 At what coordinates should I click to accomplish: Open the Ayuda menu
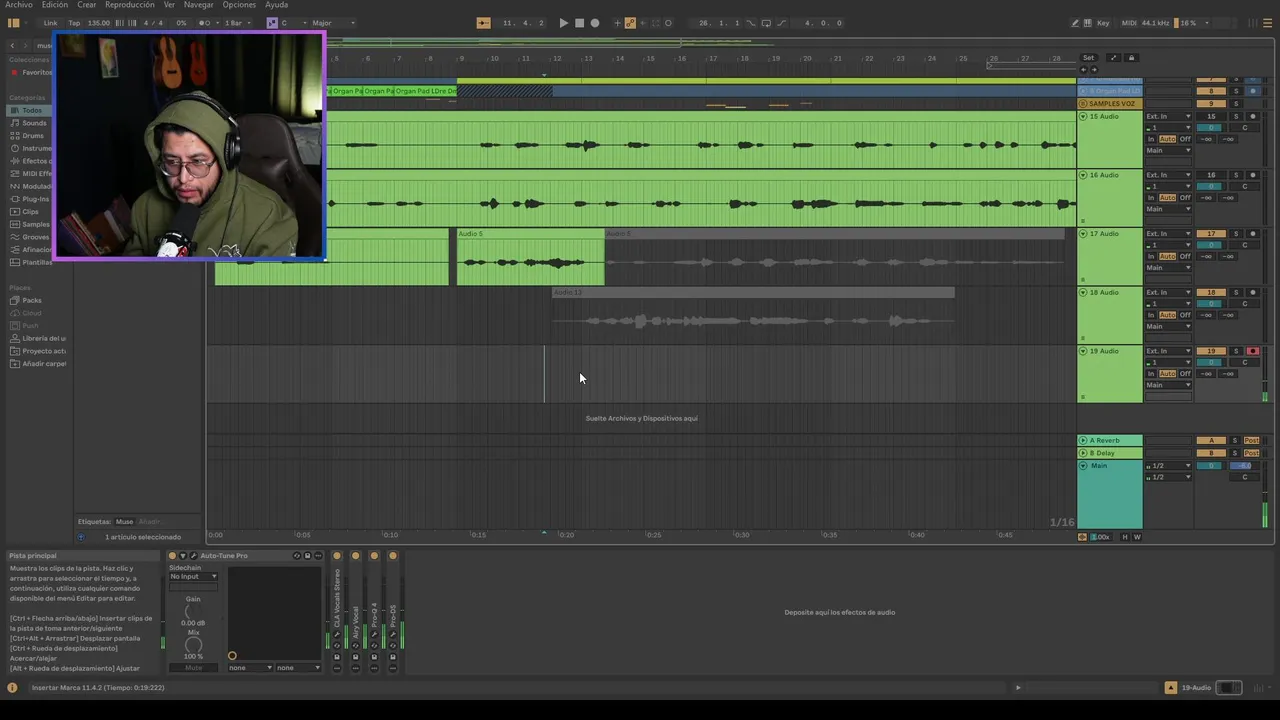click(276, 5)
